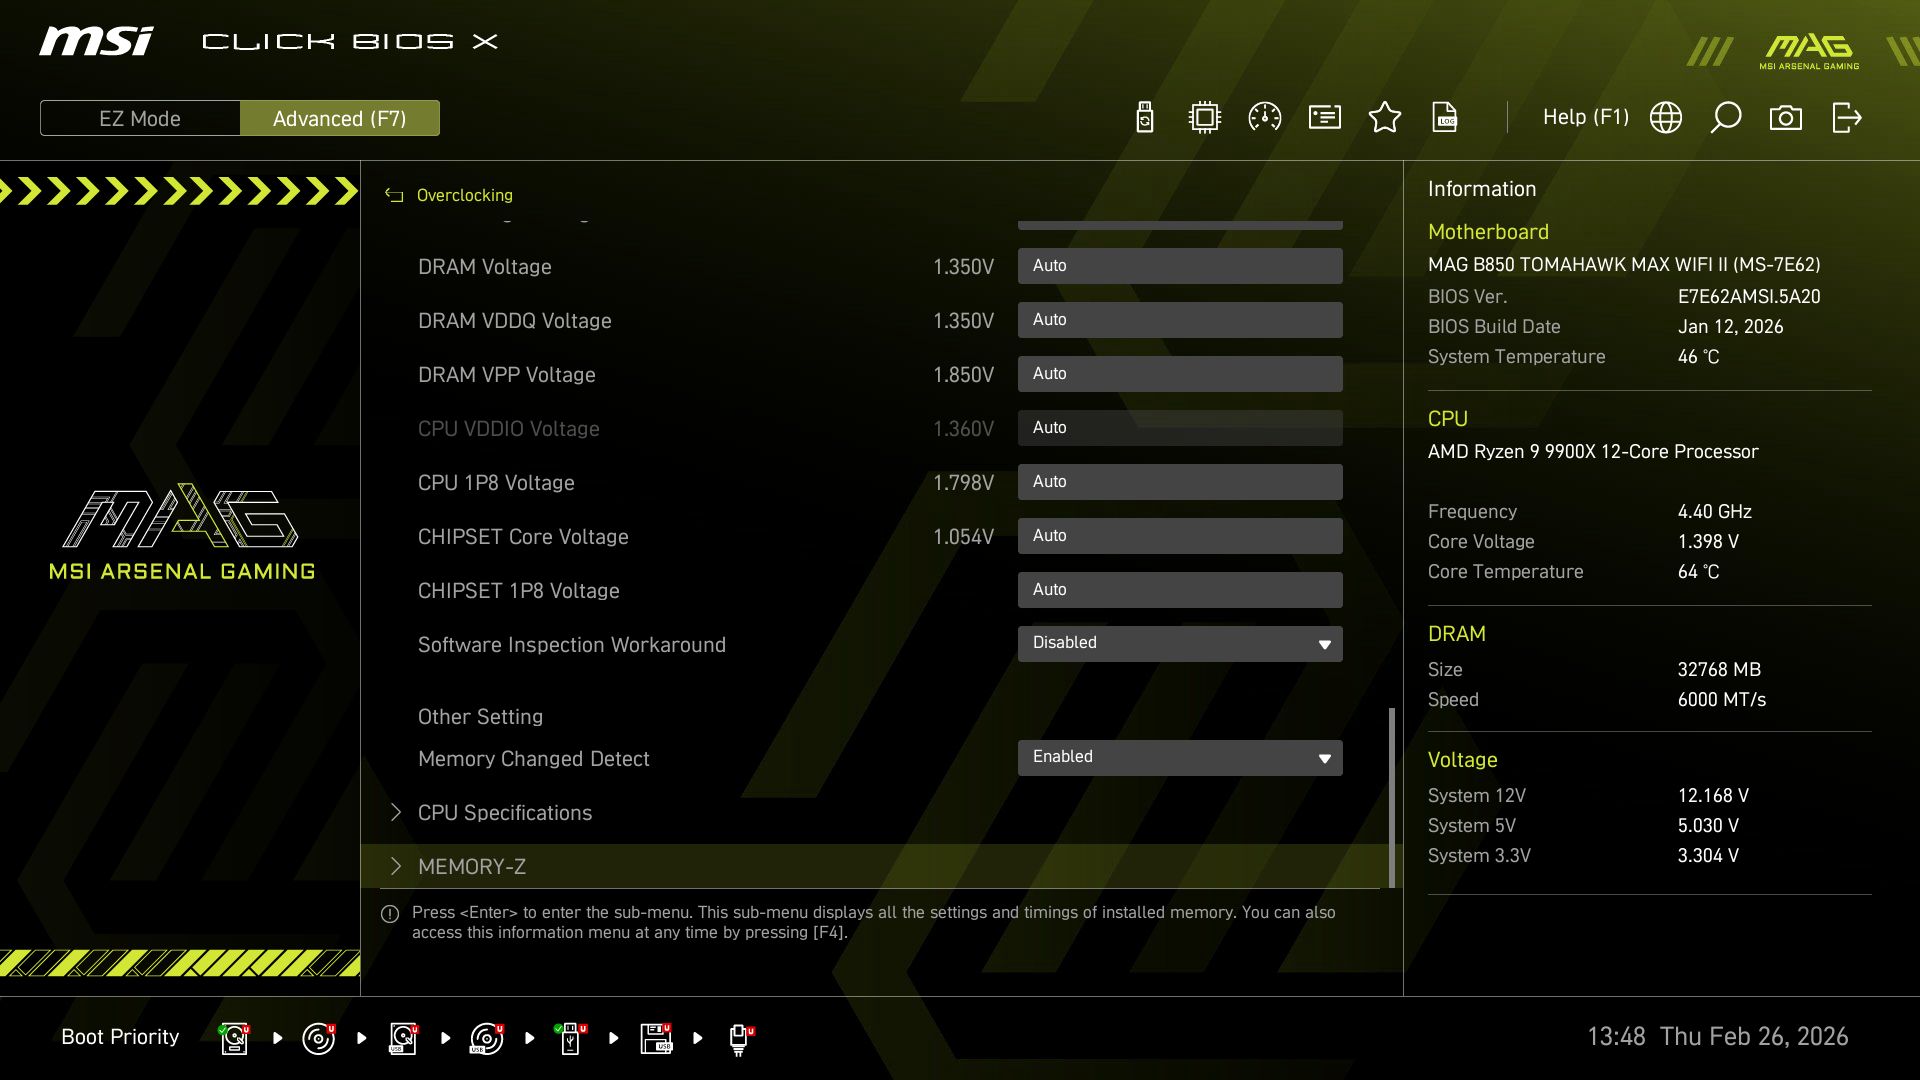Viewport: 1920px width, 1080px height.
Task: Enable Software Inspection Workaround
Action: coord(1180,643)
